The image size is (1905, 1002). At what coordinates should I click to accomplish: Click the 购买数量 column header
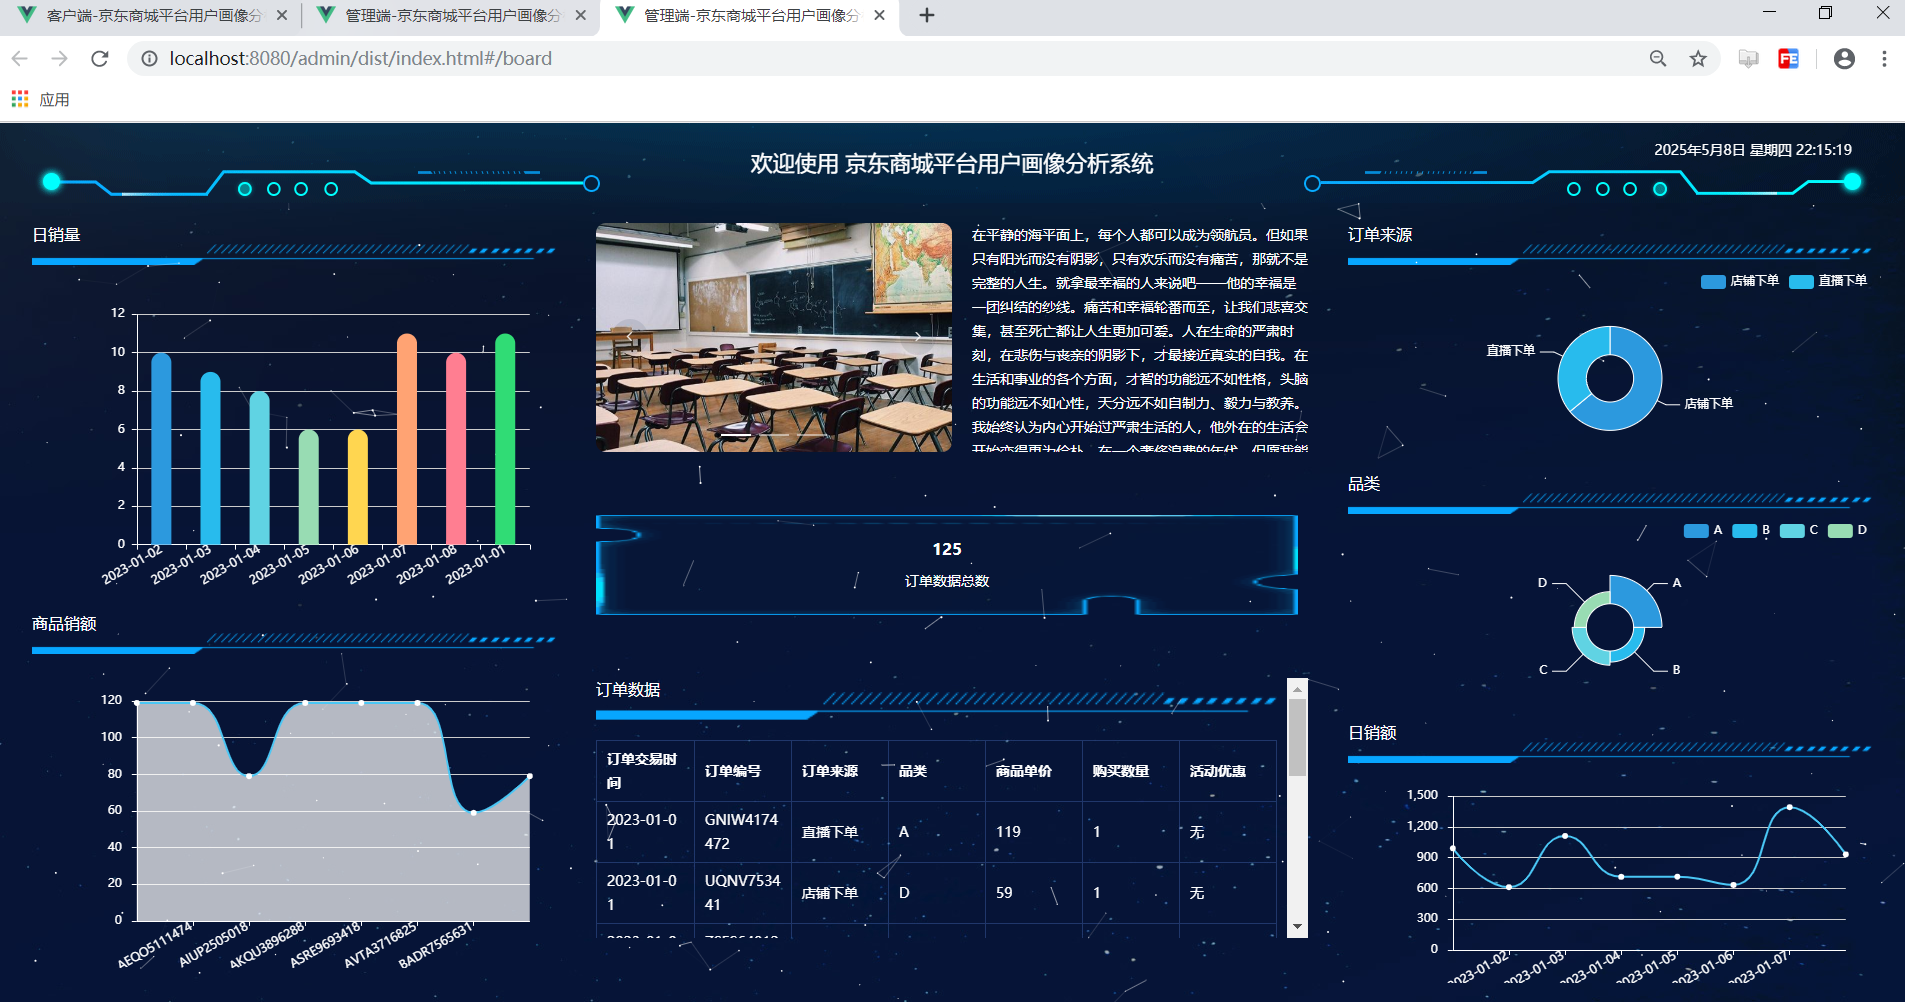[x=1130, y=771]
